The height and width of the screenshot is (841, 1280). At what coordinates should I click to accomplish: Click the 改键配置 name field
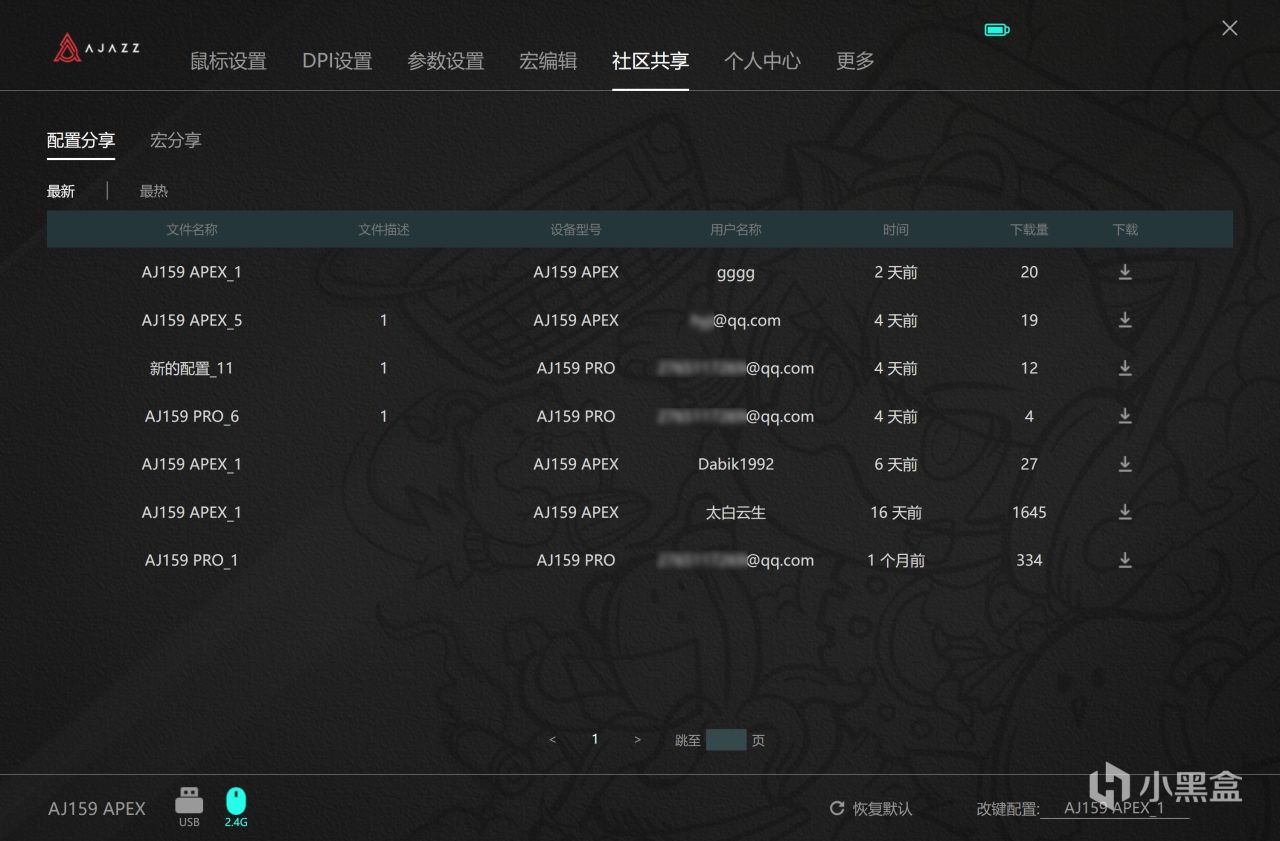tap(1115, 807)
